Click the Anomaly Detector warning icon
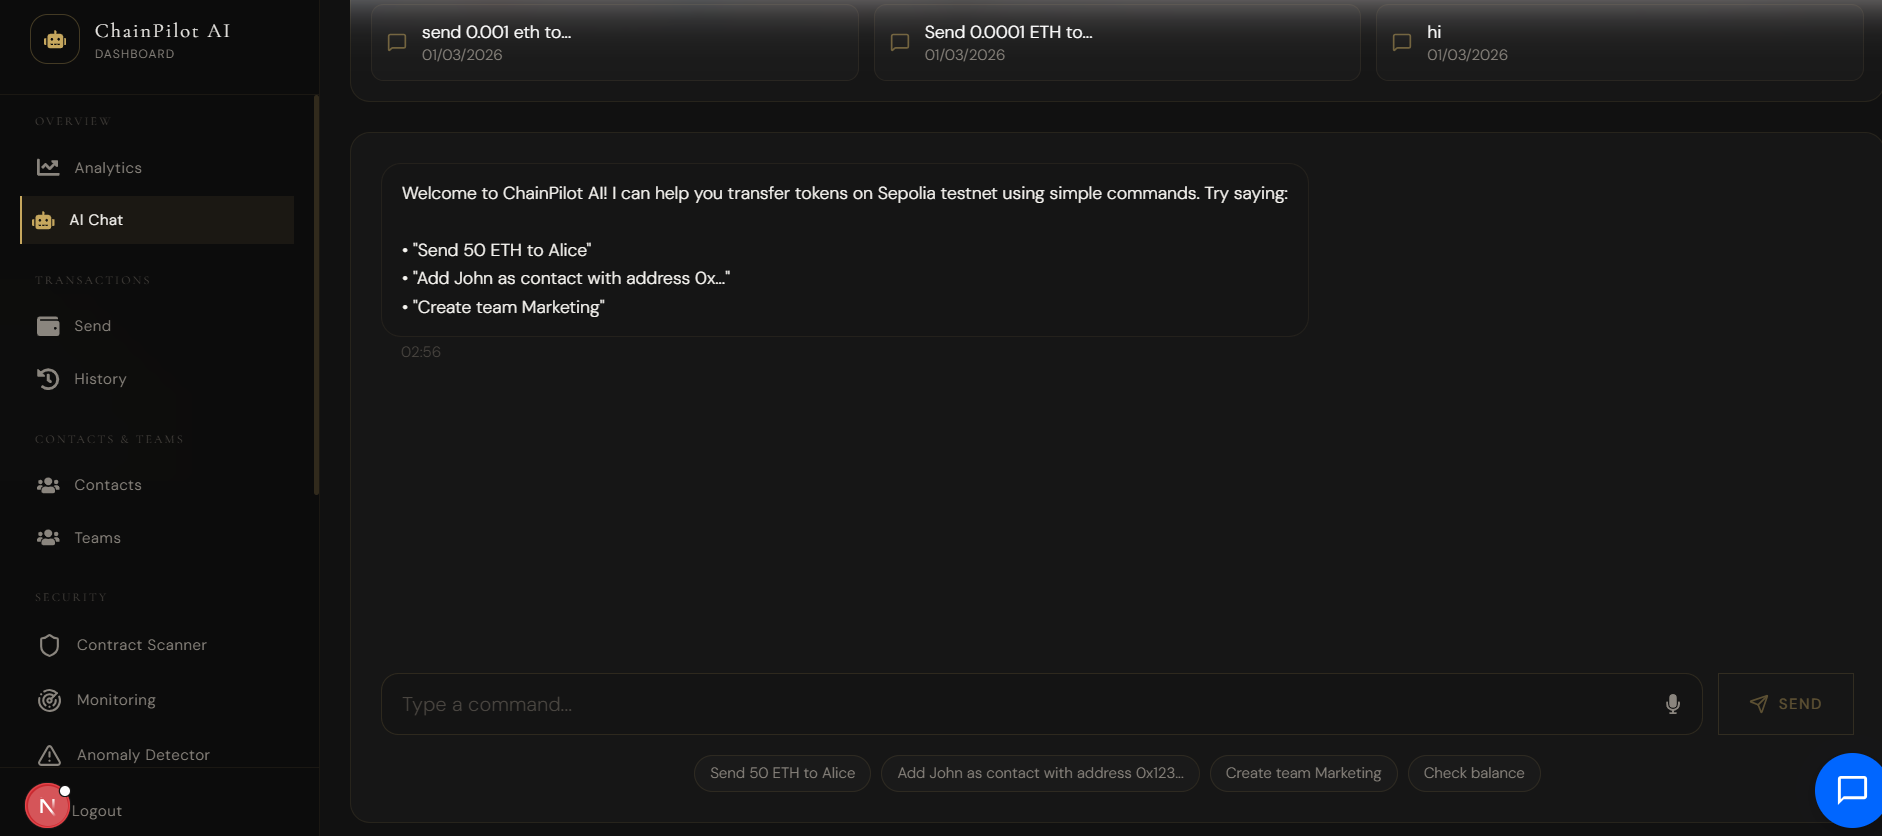The image size is (1882, 836). [x=49, y=755]
